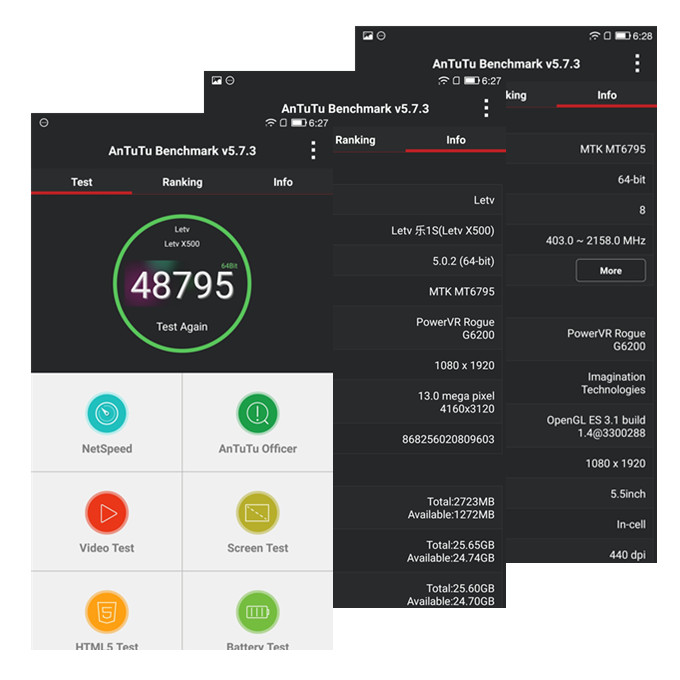The image size is (680, 680).
Task: Select the Total:25.65GB storage row
Action: tap(418, 551)
